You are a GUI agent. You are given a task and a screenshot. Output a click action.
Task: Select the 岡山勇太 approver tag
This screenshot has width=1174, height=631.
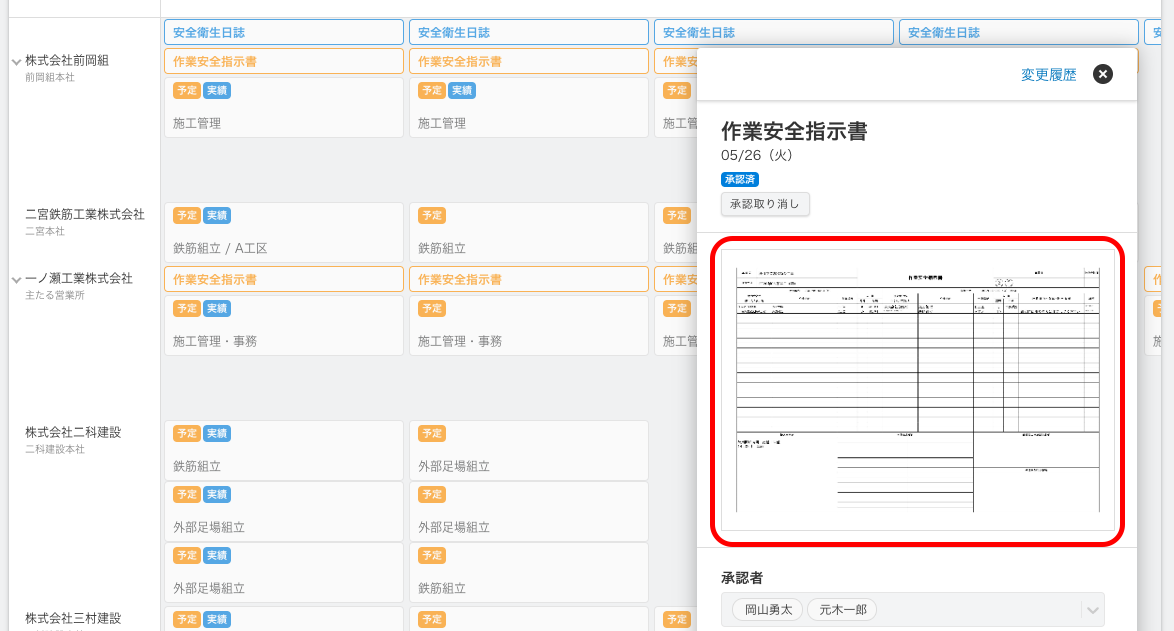[x=767, y=610]
